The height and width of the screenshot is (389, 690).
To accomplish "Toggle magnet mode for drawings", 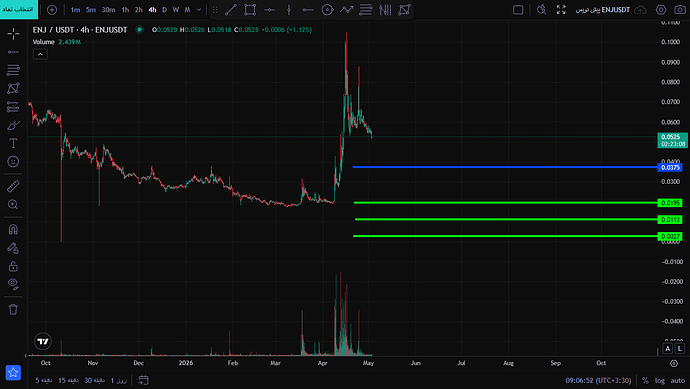I will click(x=13, y=229).
